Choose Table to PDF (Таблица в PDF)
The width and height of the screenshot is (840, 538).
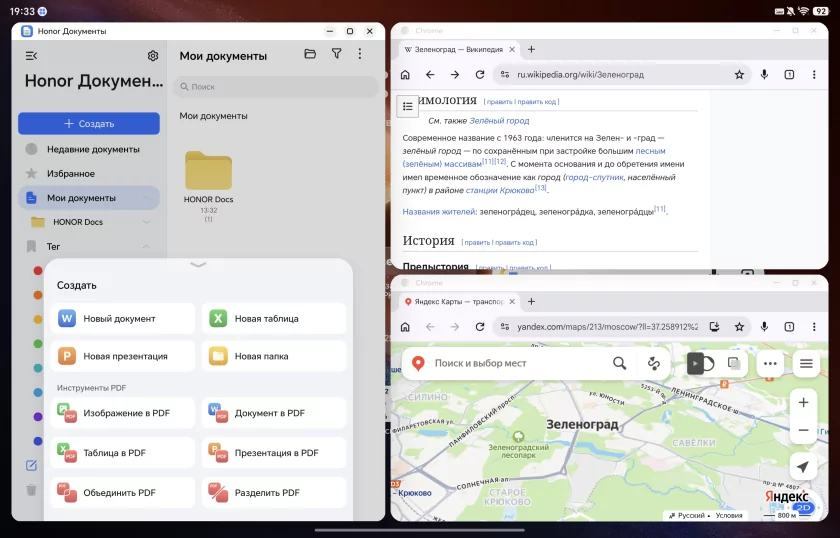click(123, 453)
